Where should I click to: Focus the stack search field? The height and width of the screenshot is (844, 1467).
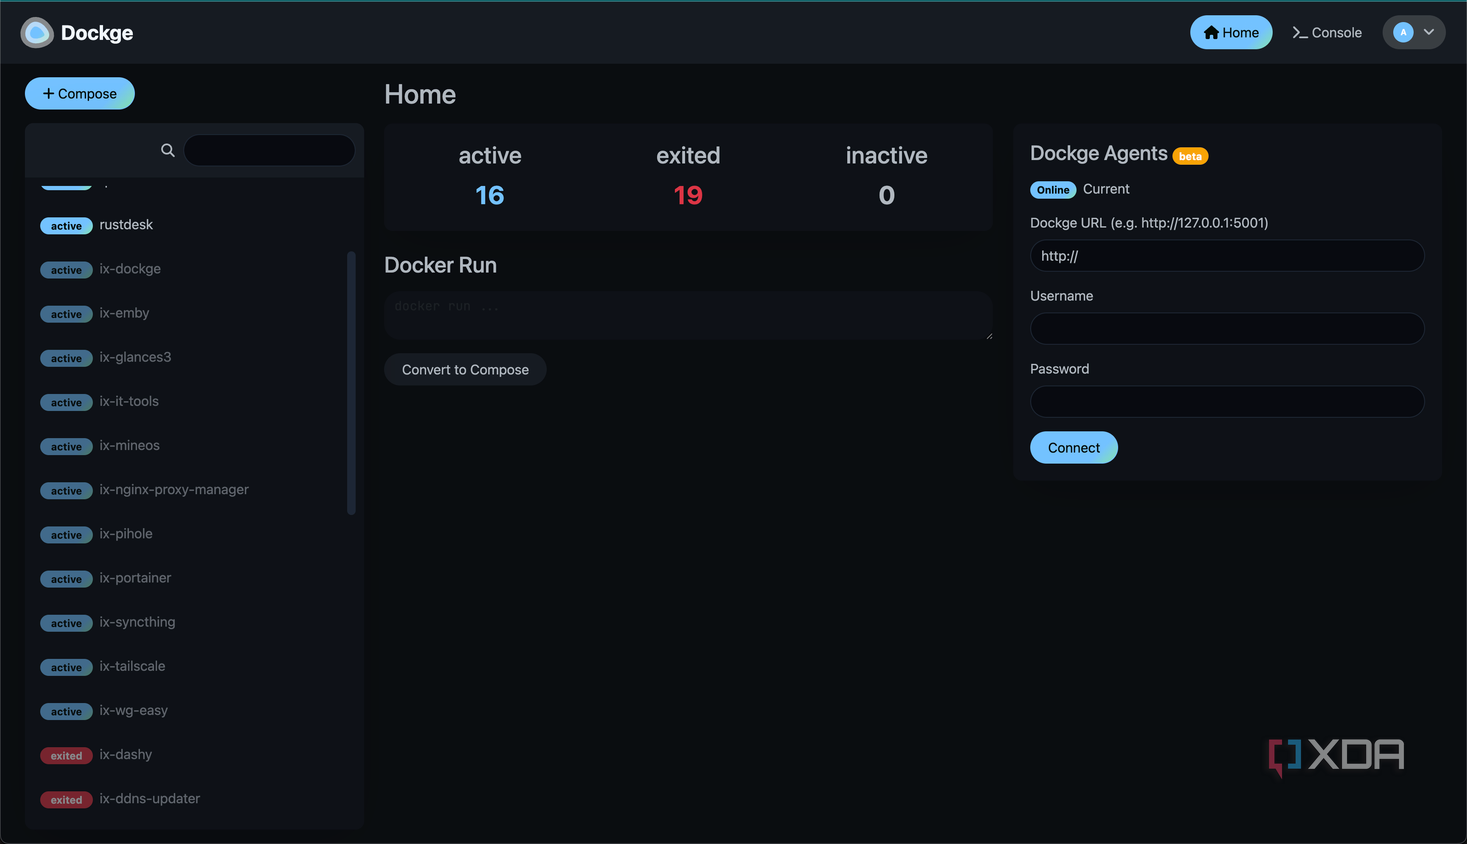coord(269,150)
